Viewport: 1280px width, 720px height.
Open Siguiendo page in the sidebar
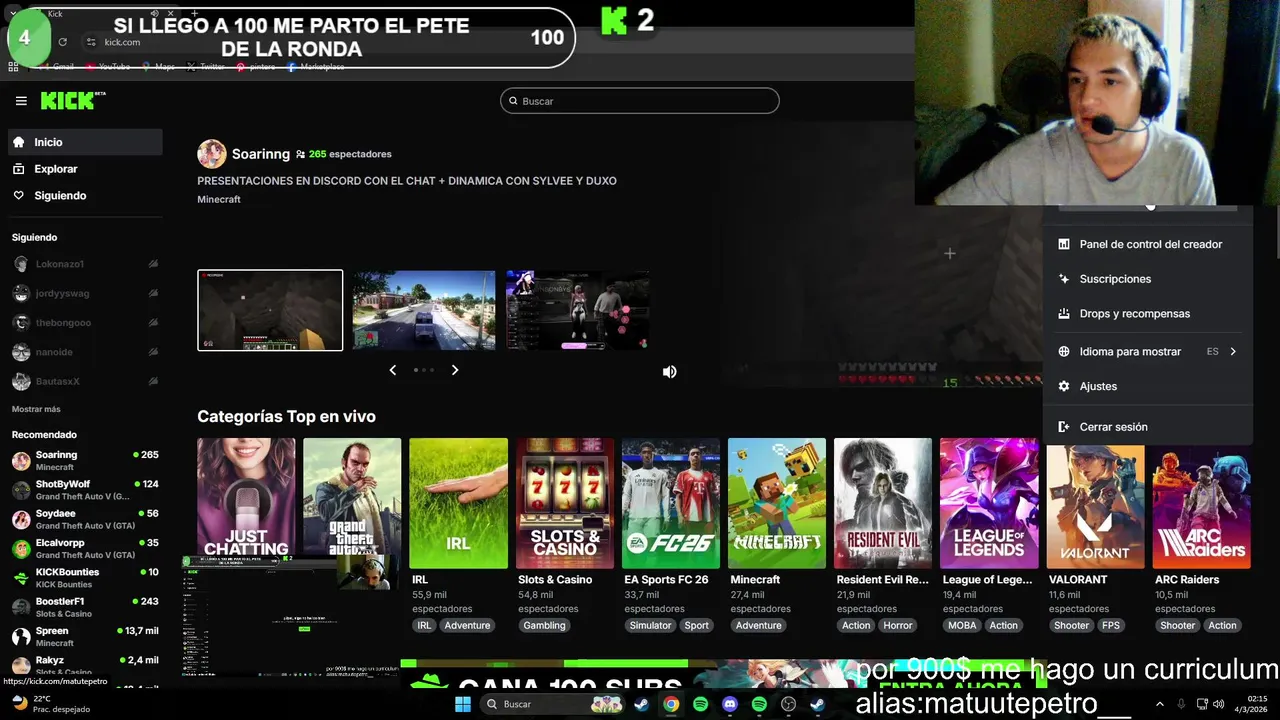click(85, 196)
